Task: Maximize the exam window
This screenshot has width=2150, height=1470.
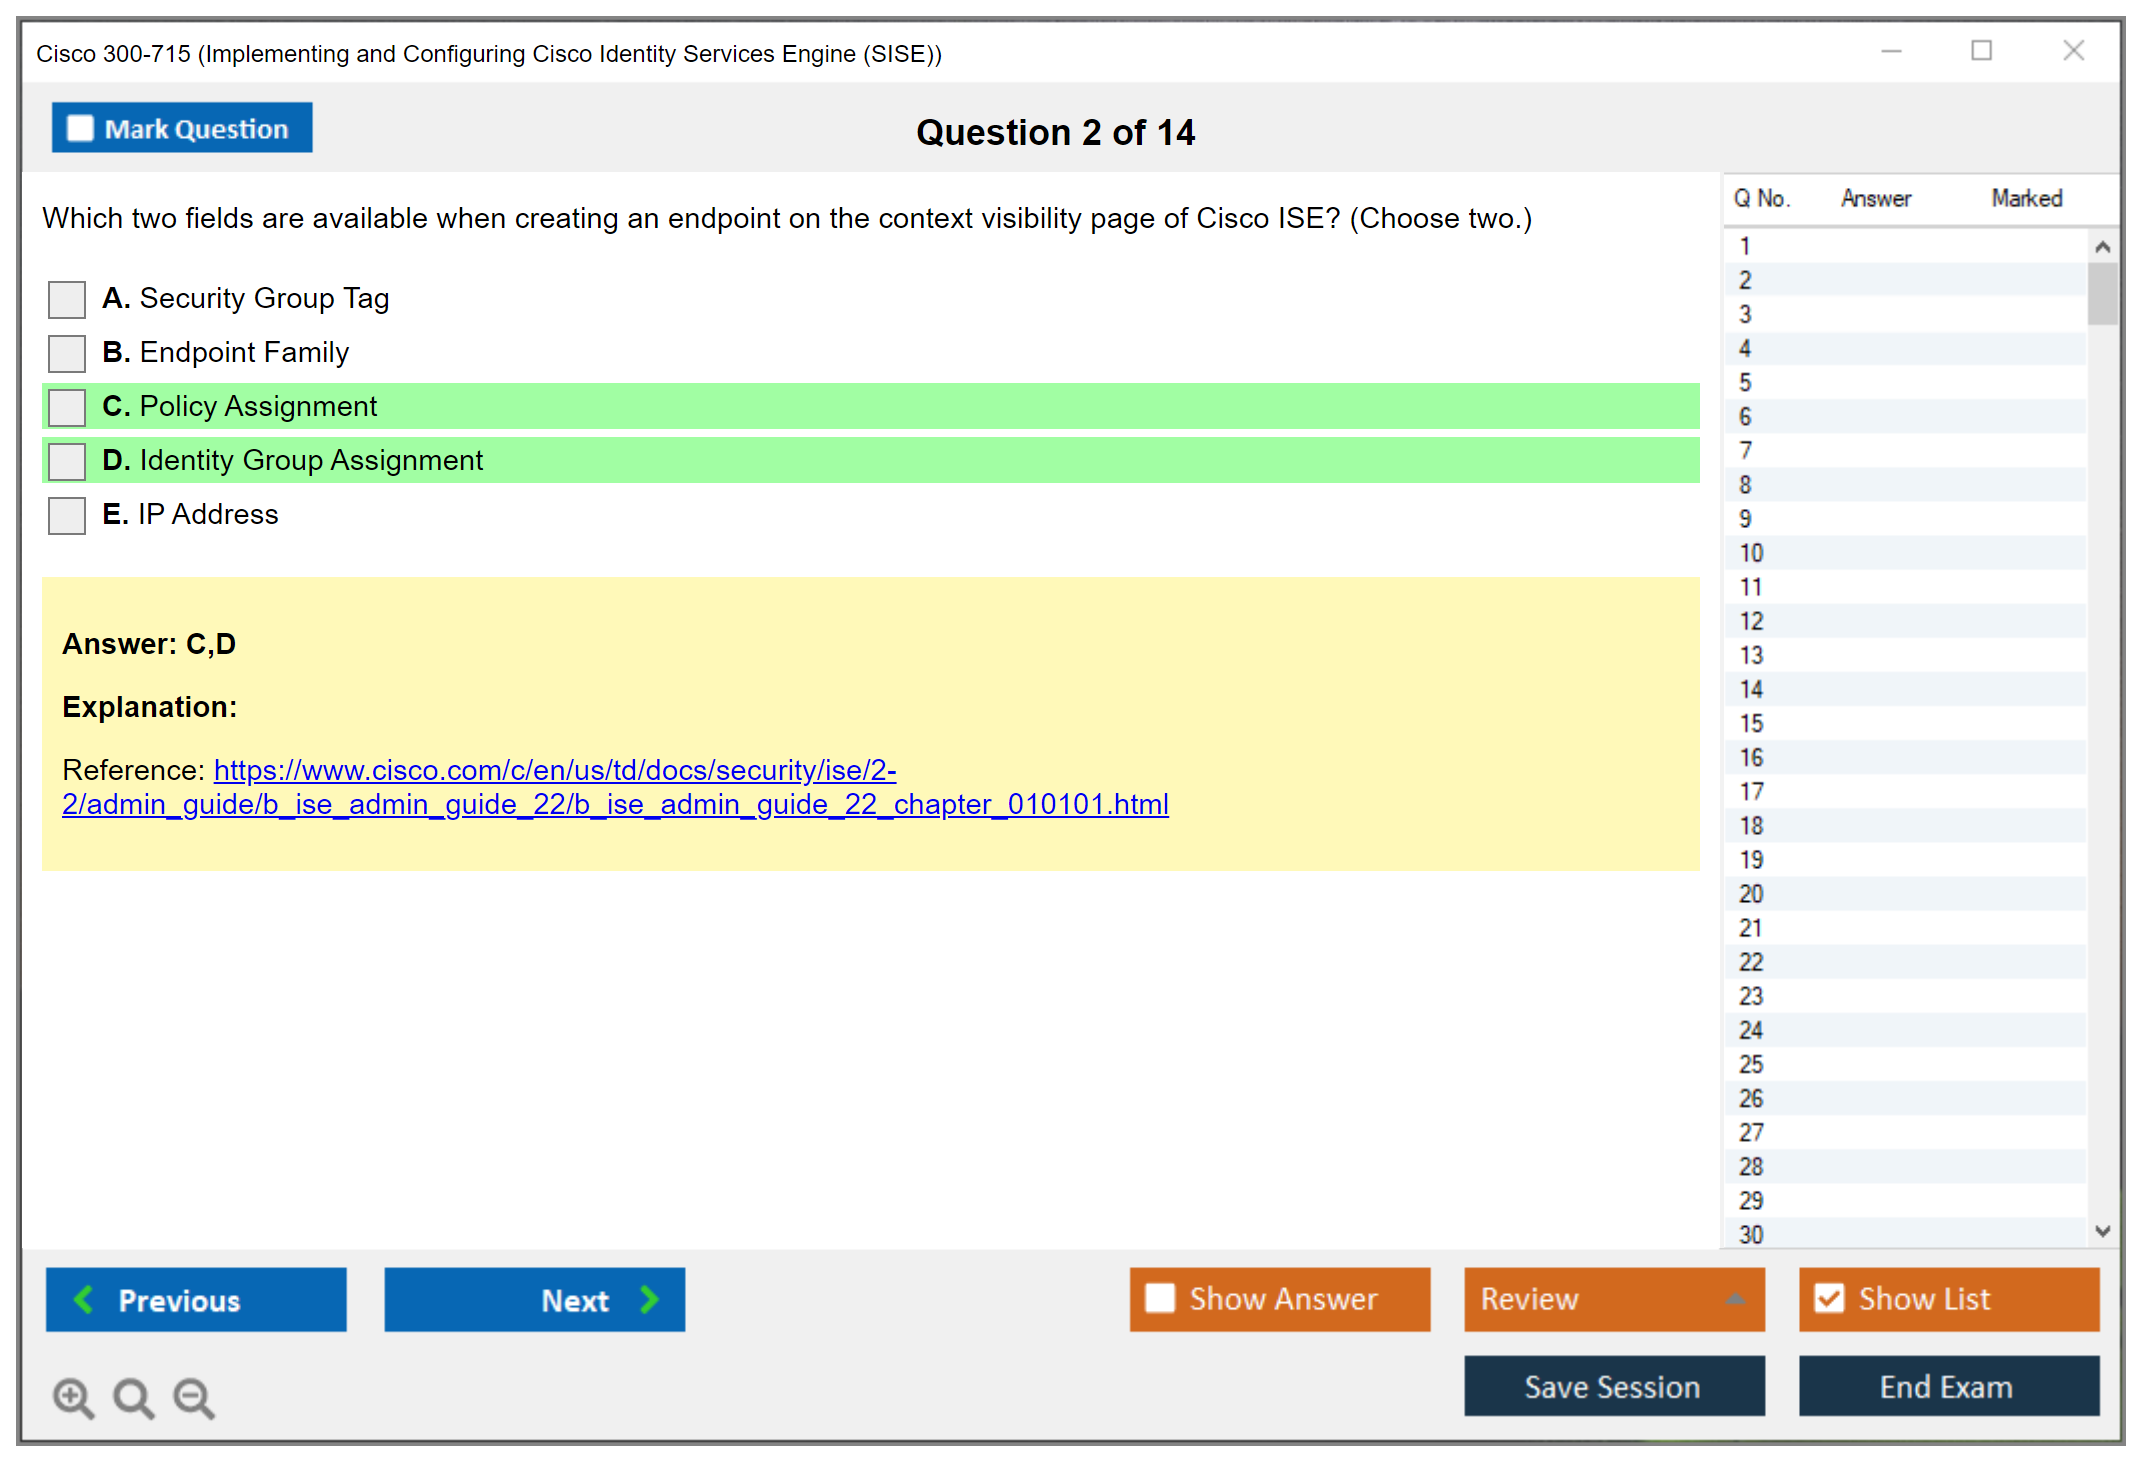Action: coord(1981,51)
